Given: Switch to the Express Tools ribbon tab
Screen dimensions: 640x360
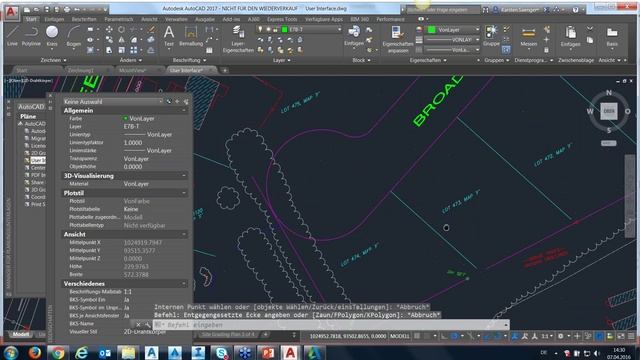Looking at the screenshot, I should click(282, 19).
